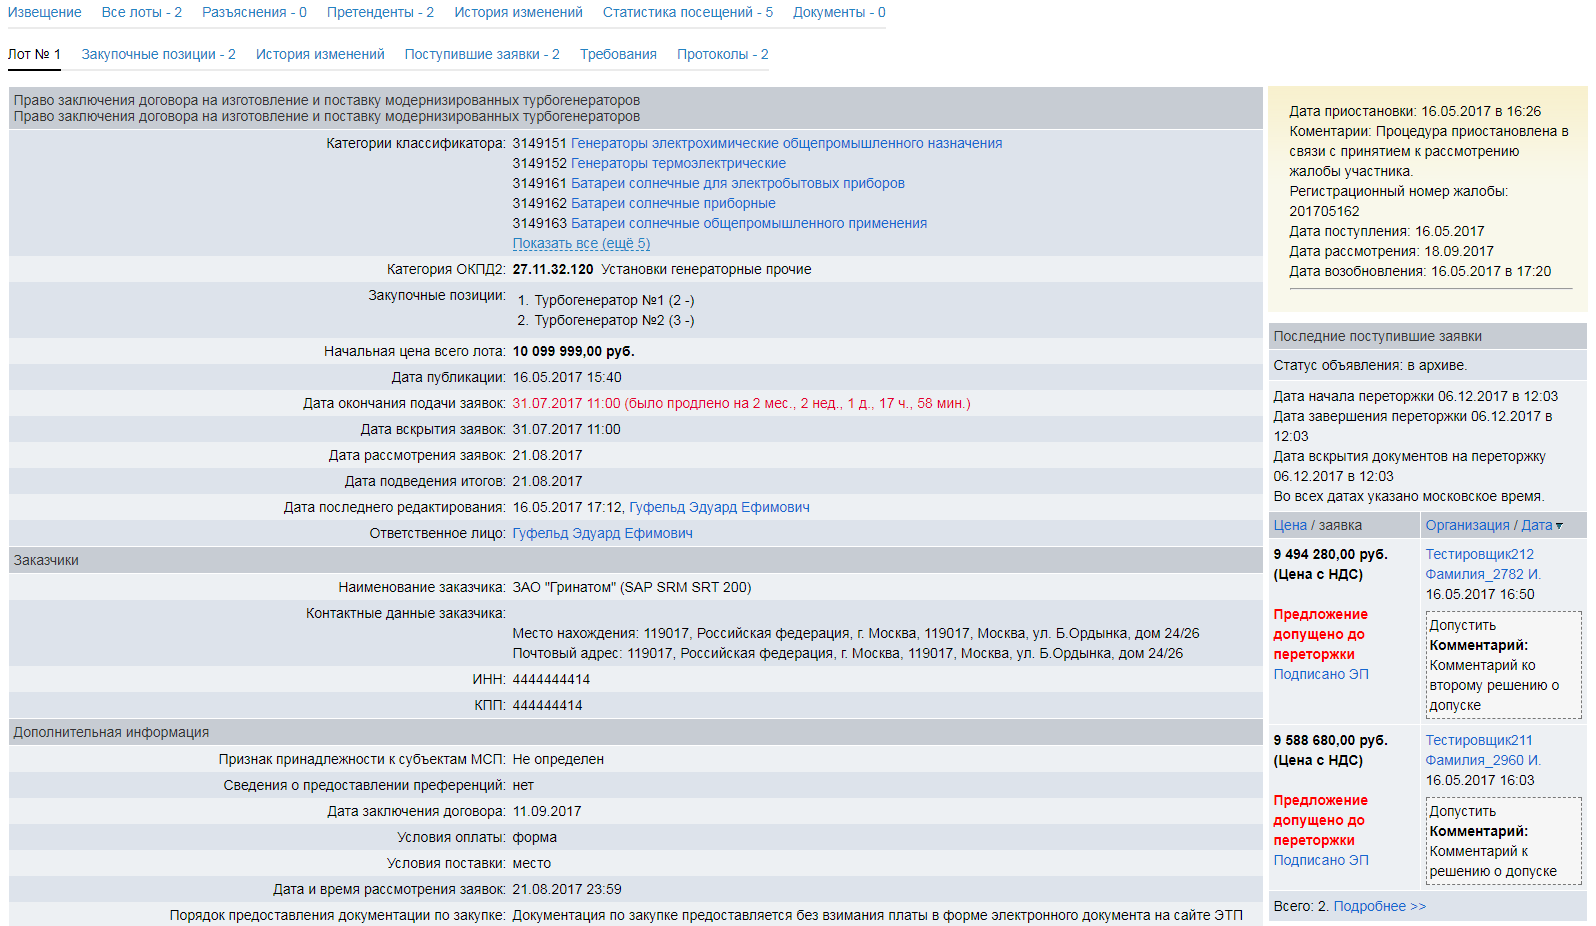Select Закупочные позиции - 2 sub-tab

tap(158, 55)
